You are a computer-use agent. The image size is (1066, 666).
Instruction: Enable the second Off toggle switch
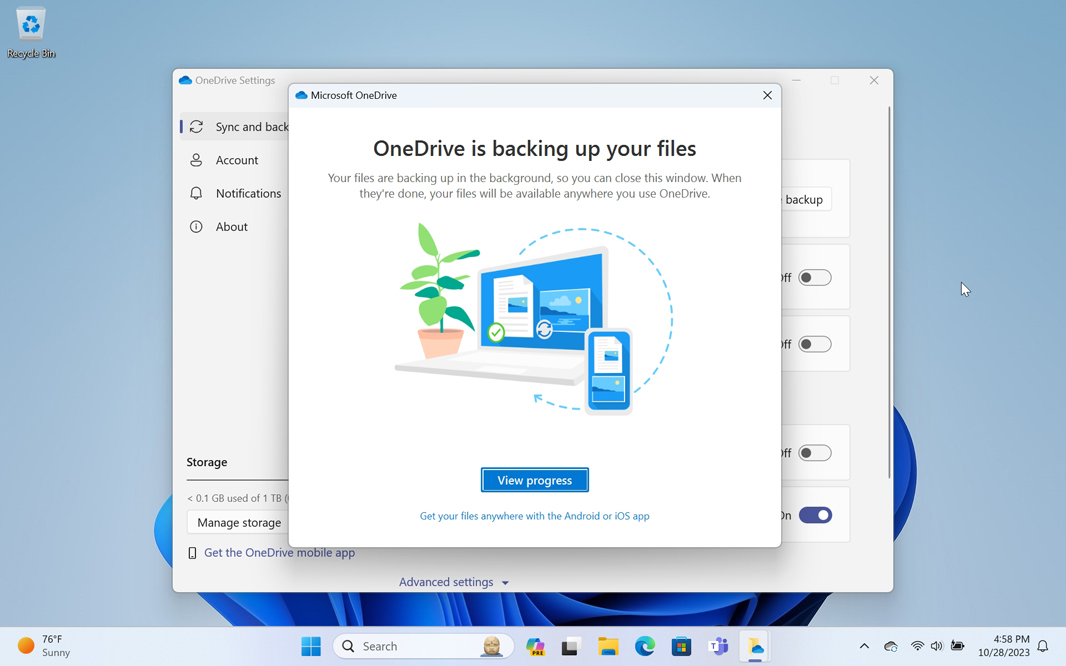point(815,344)
